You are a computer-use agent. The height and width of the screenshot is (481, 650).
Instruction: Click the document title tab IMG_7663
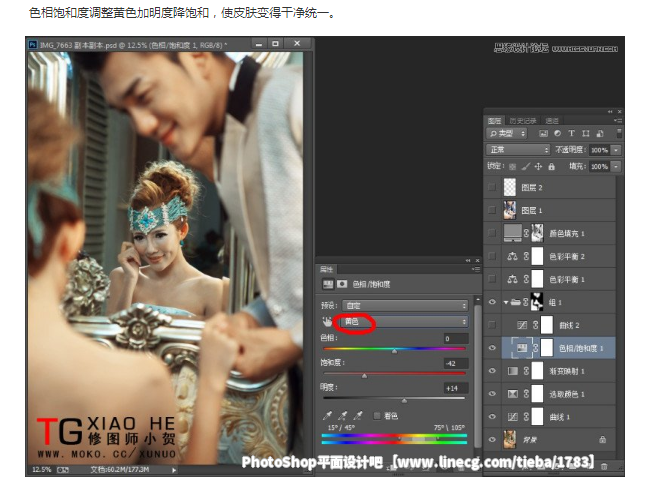click(x=133, y=45)
